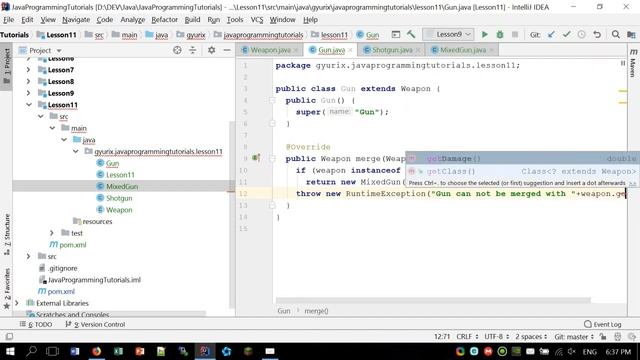
Task: Show Git history clock icon
Action: [x=582, y=35]
